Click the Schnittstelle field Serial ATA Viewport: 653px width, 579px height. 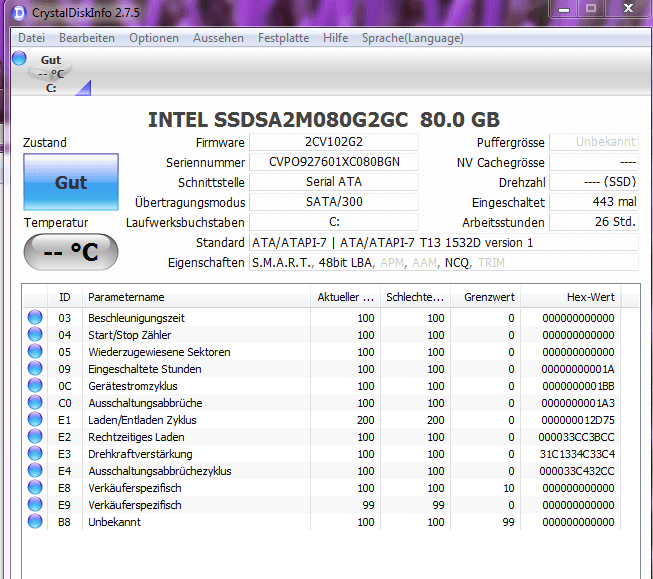[334, 182]
